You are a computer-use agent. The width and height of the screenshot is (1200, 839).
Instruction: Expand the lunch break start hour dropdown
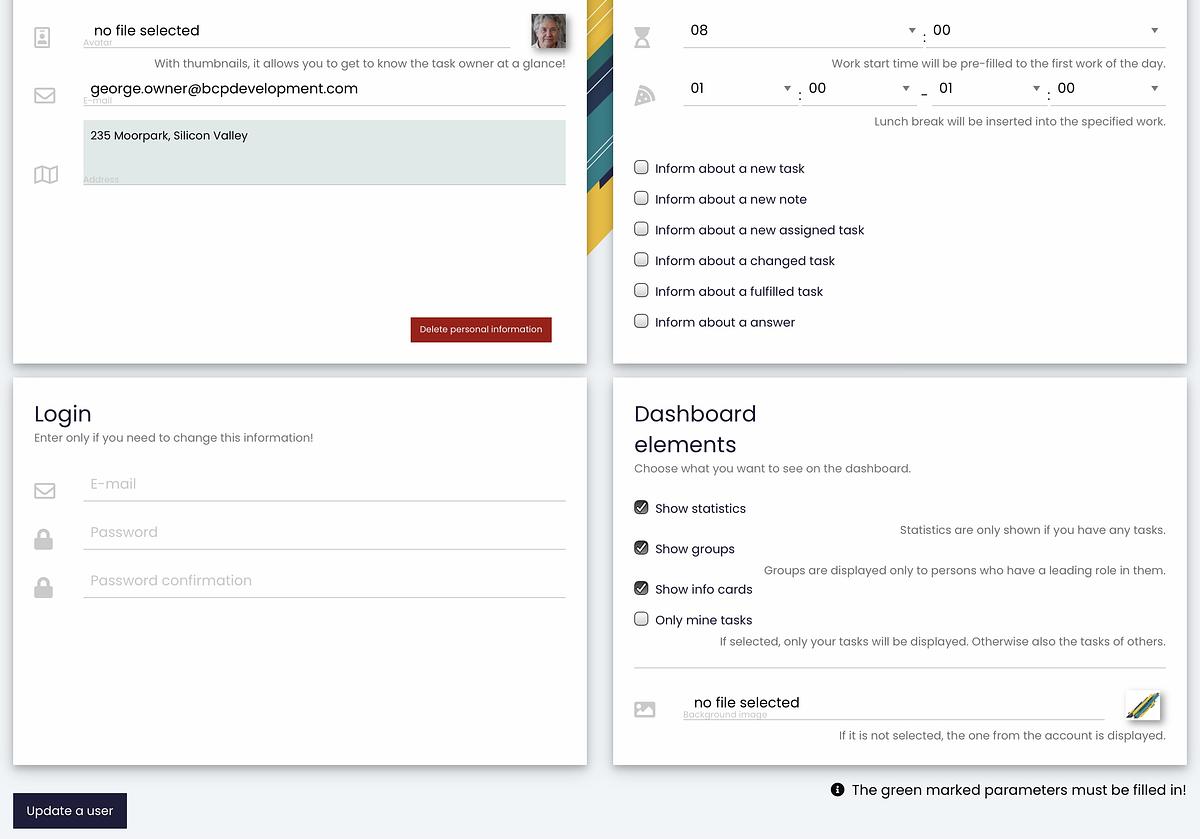pos(740,89)
